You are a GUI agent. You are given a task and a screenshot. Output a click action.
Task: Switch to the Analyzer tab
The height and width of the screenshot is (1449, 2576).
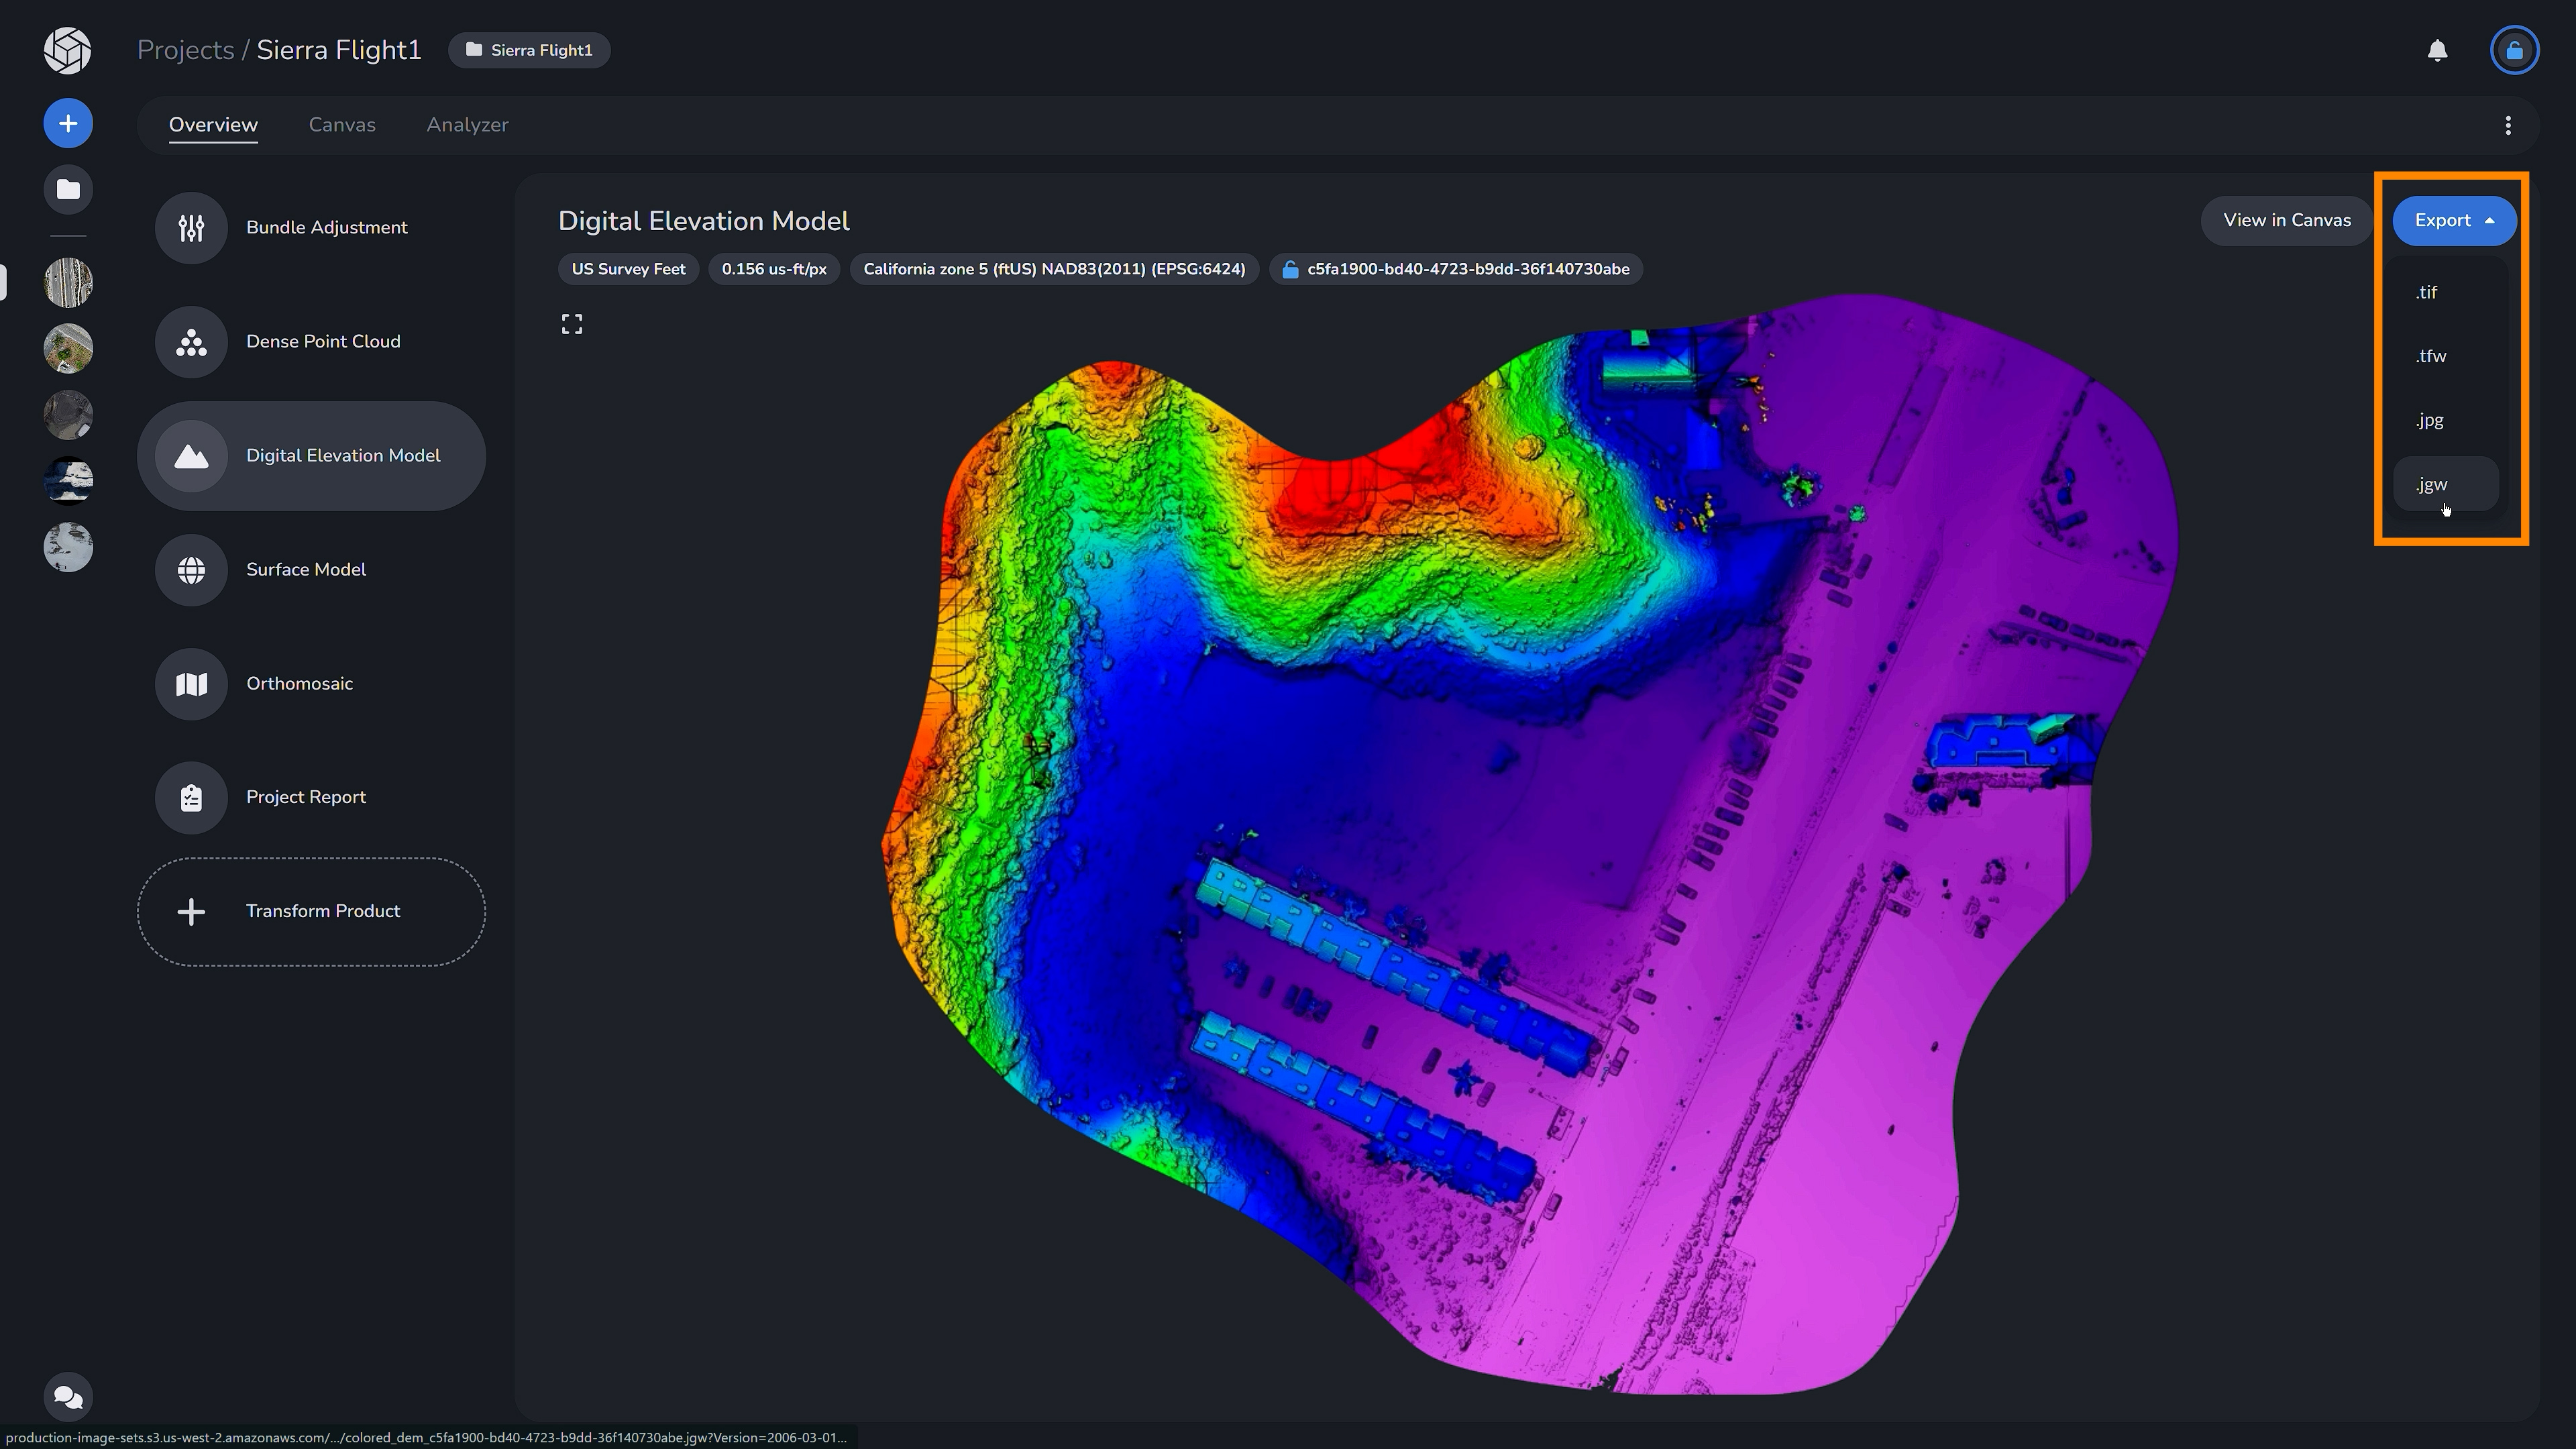click(467, 125)
